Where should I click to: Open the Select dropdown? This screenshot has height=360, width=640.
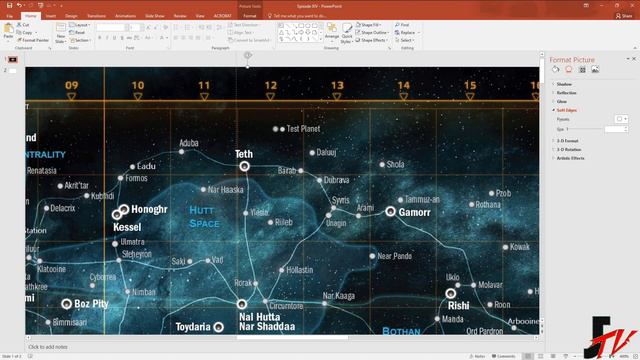[x=405, y=40]
